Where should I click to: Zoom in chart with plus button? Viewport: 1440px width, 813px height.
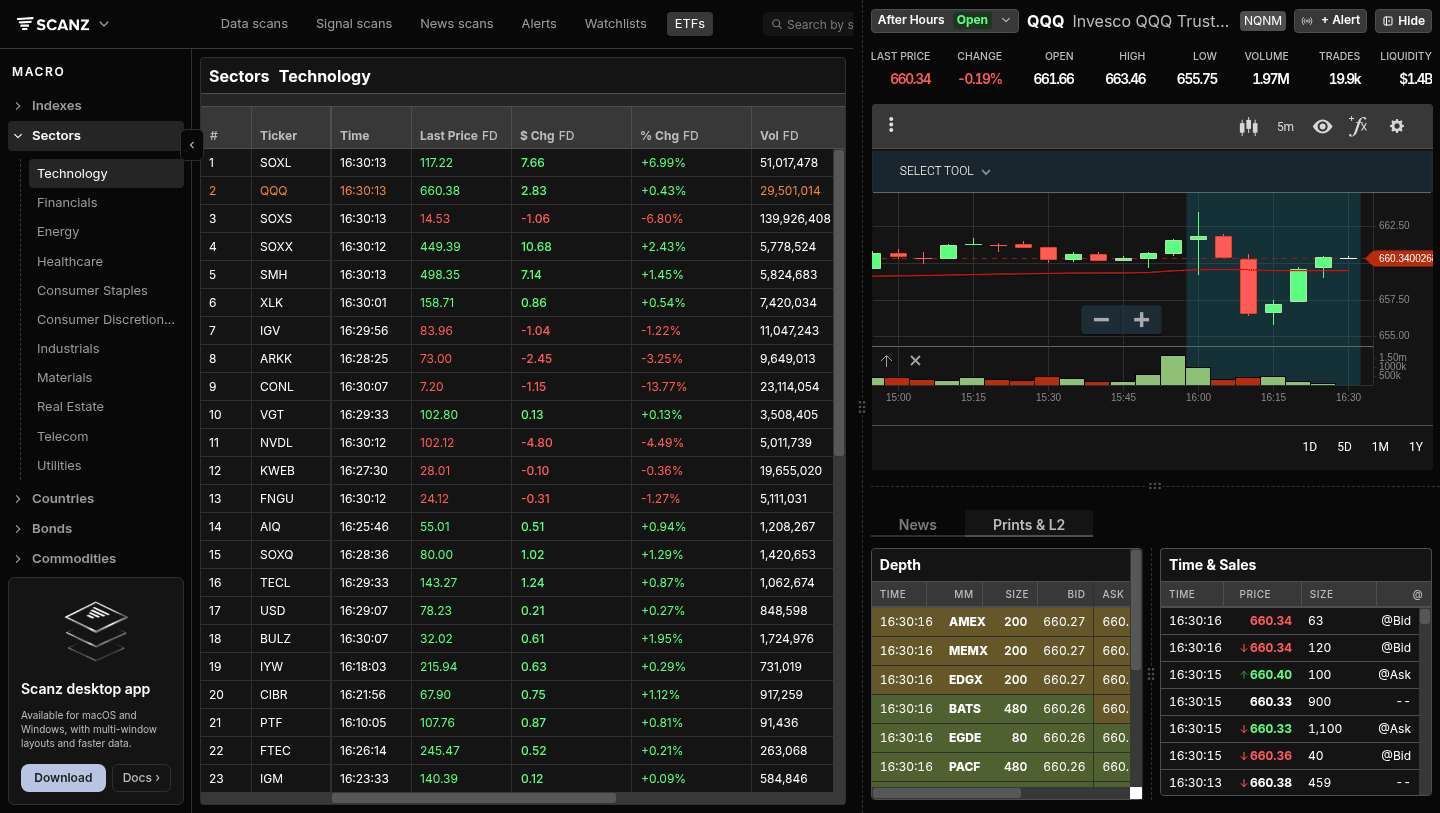click(1141, 320)
